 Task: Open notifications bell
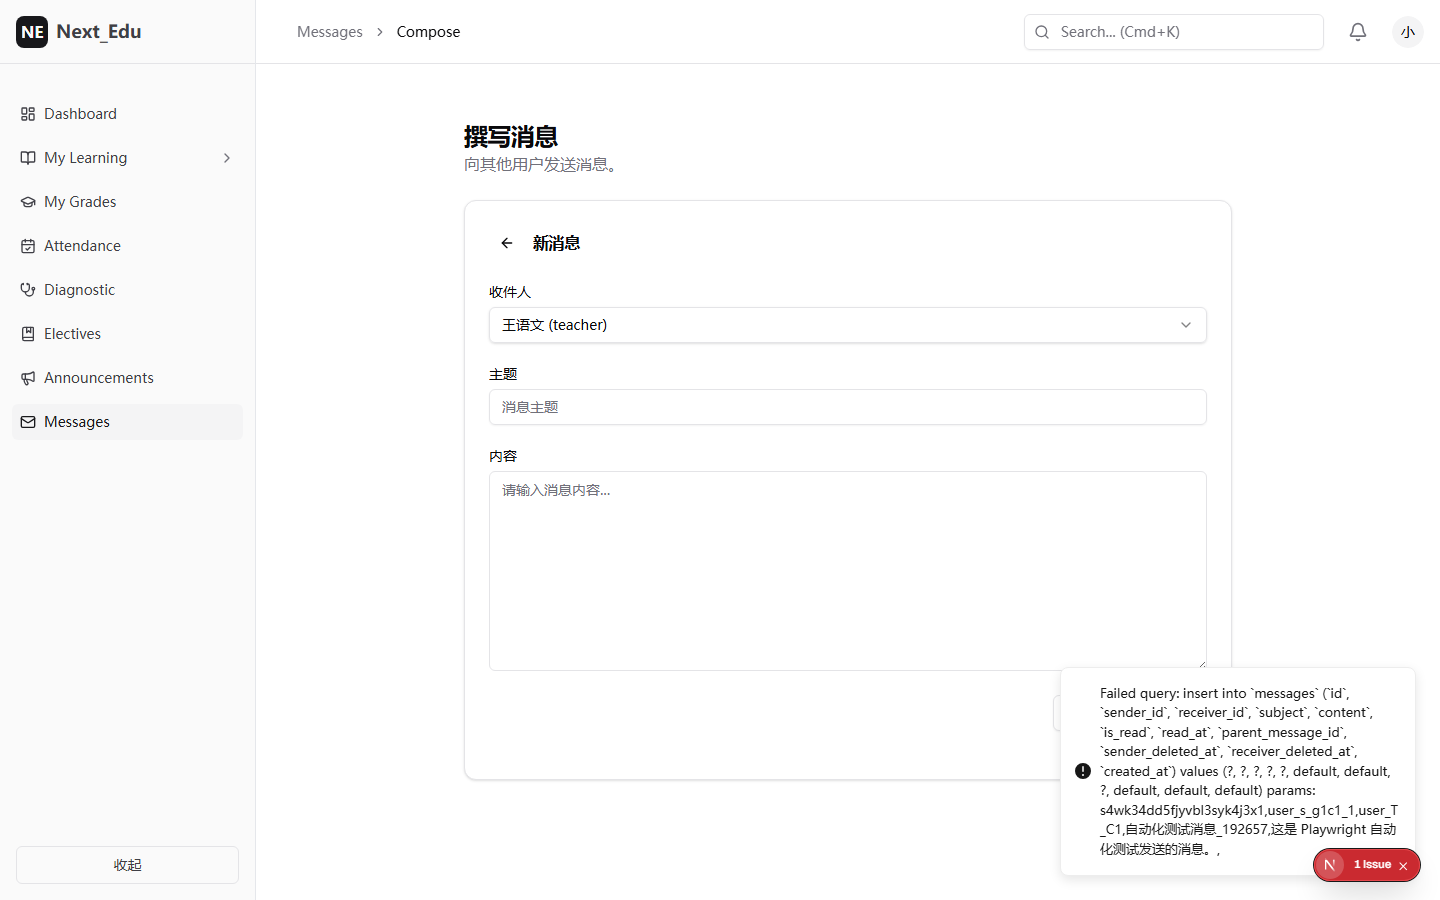[x=1358, y=32]
